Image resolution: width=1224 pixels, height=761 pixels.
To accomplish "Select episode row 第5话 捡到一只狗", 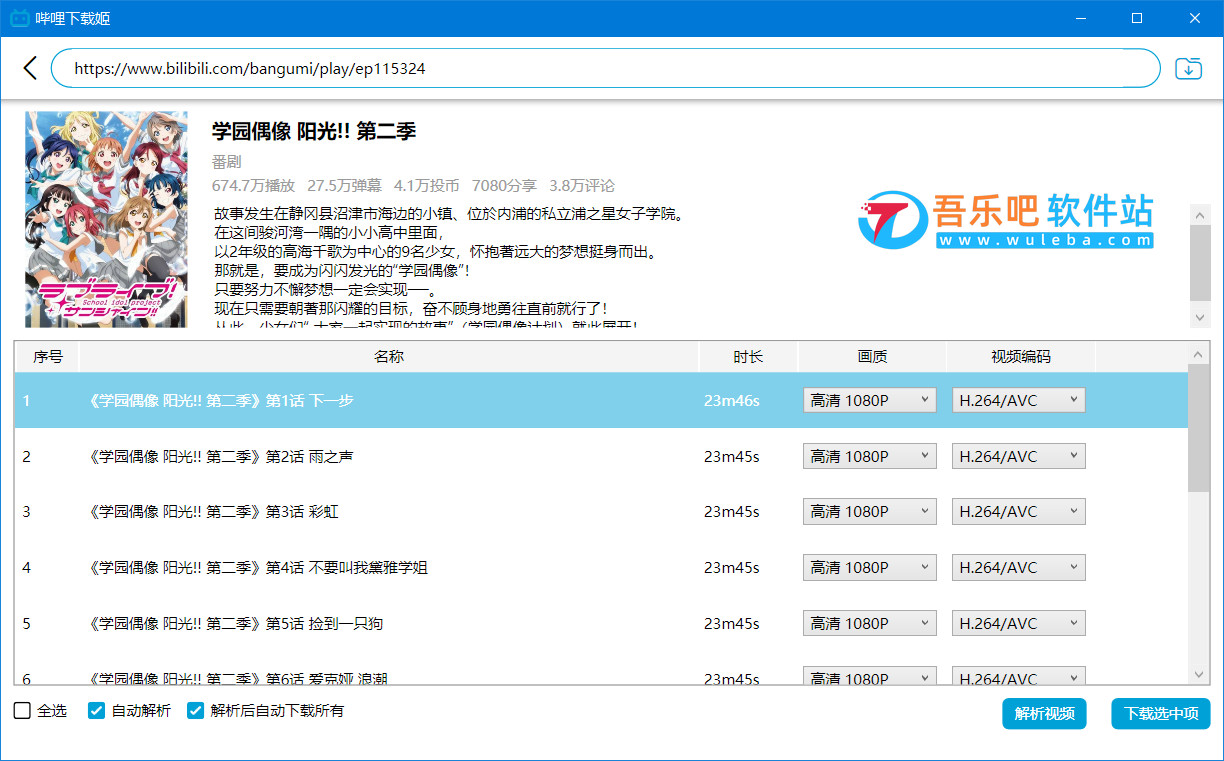I will [x=601, y=623].
